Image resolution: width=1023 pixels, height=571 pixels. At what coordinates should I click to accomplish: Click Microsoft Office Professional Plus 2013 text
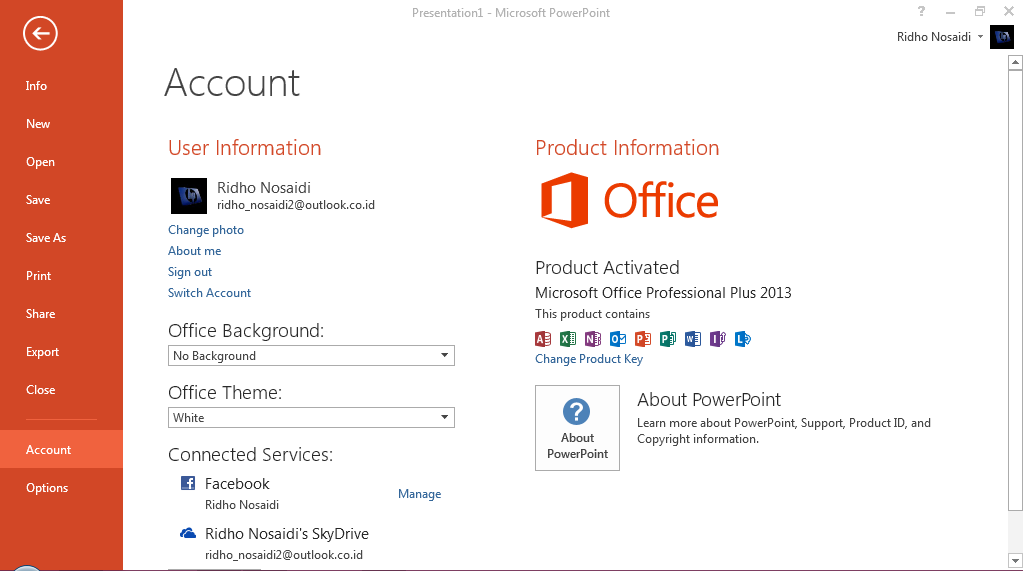pyautogui.click(x=663, y=292)
